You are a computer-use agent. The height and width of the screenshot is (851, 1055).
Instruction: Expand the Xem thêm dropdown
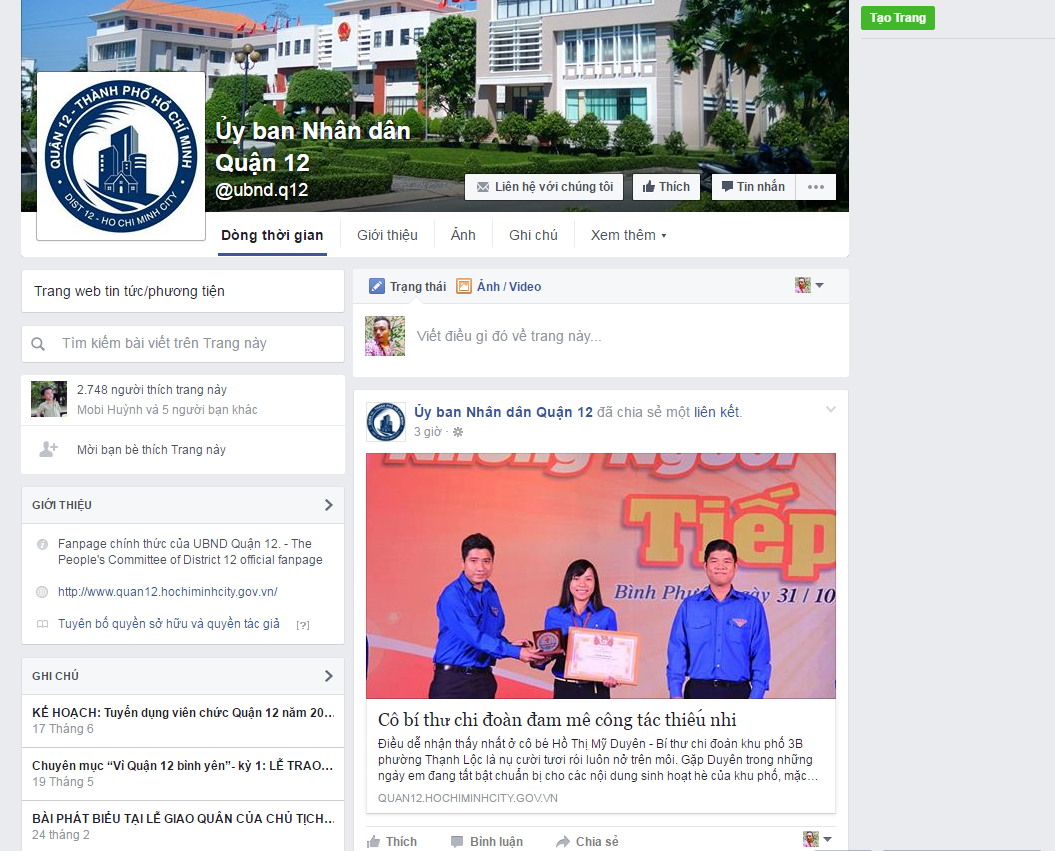click(x=628, y=235)
